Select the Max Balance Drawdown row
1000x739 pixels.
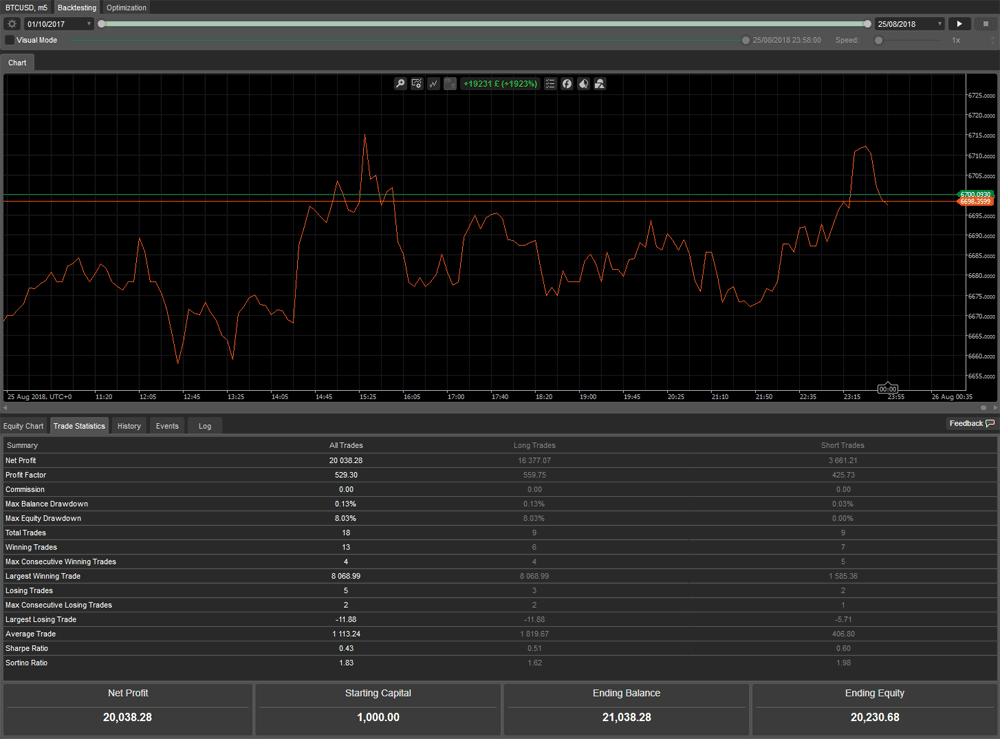point(500,504)
